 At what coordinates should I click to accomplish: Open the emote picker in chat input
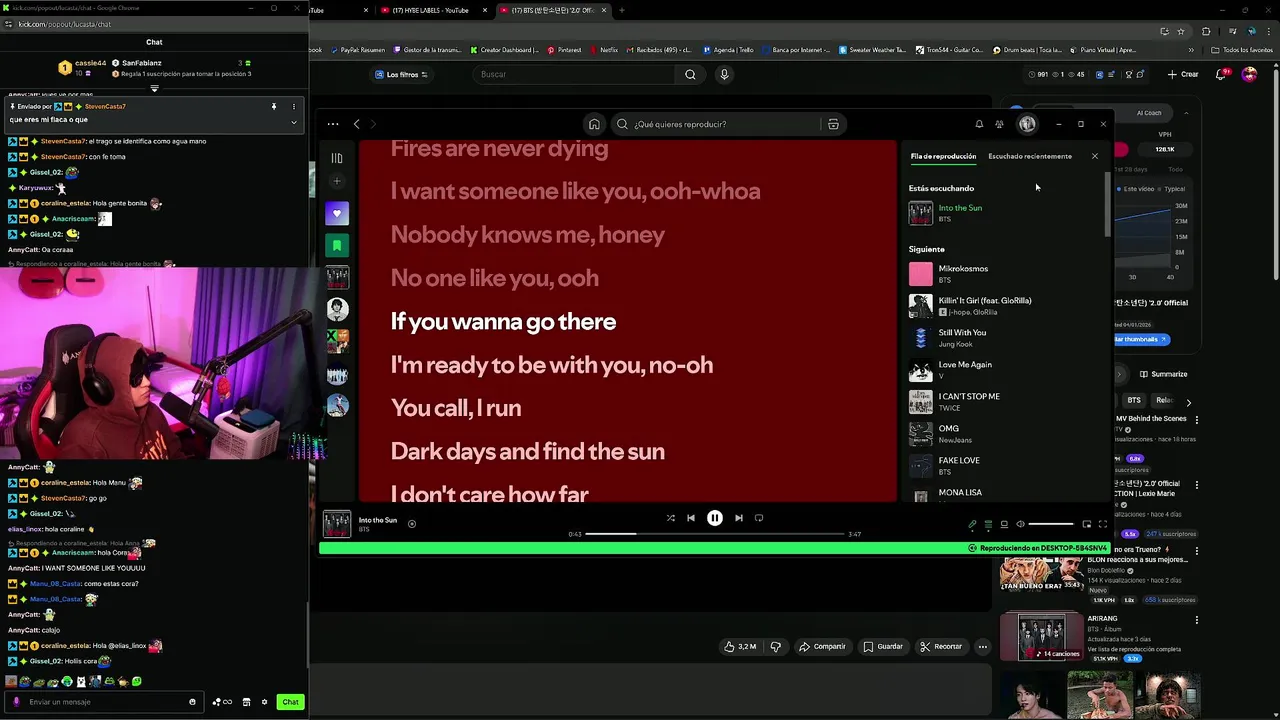[192, 702]
